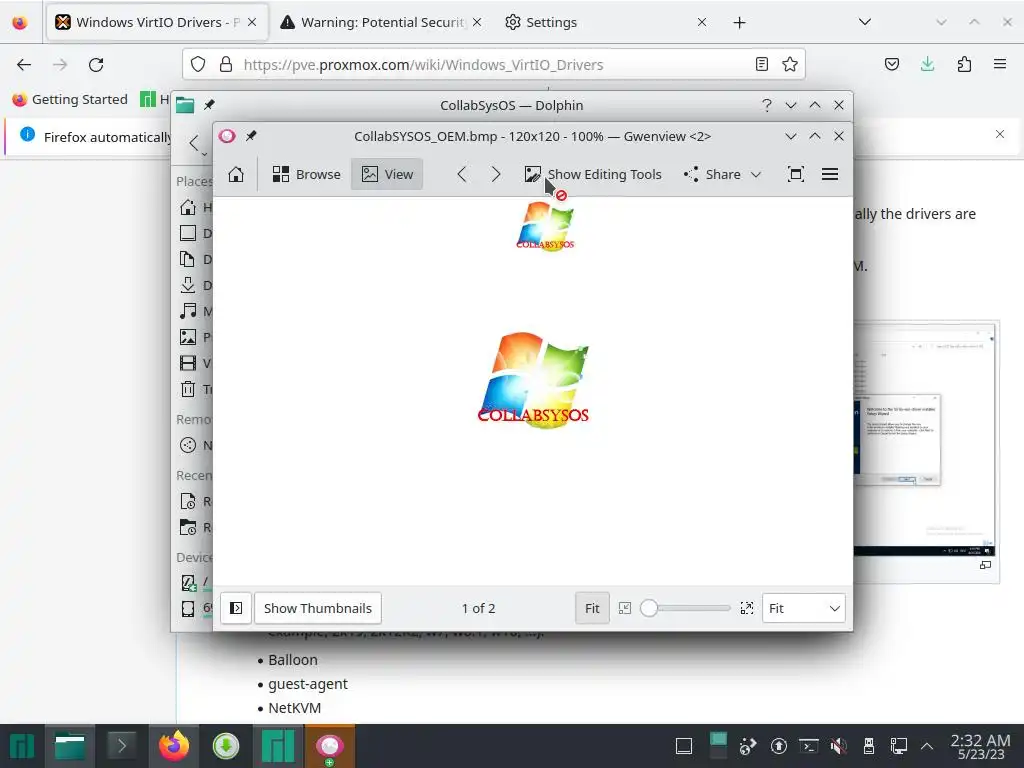Click zoom-in icon right of slider
Viewport: 1024px width, 768px height.
(x=747, y=608)
